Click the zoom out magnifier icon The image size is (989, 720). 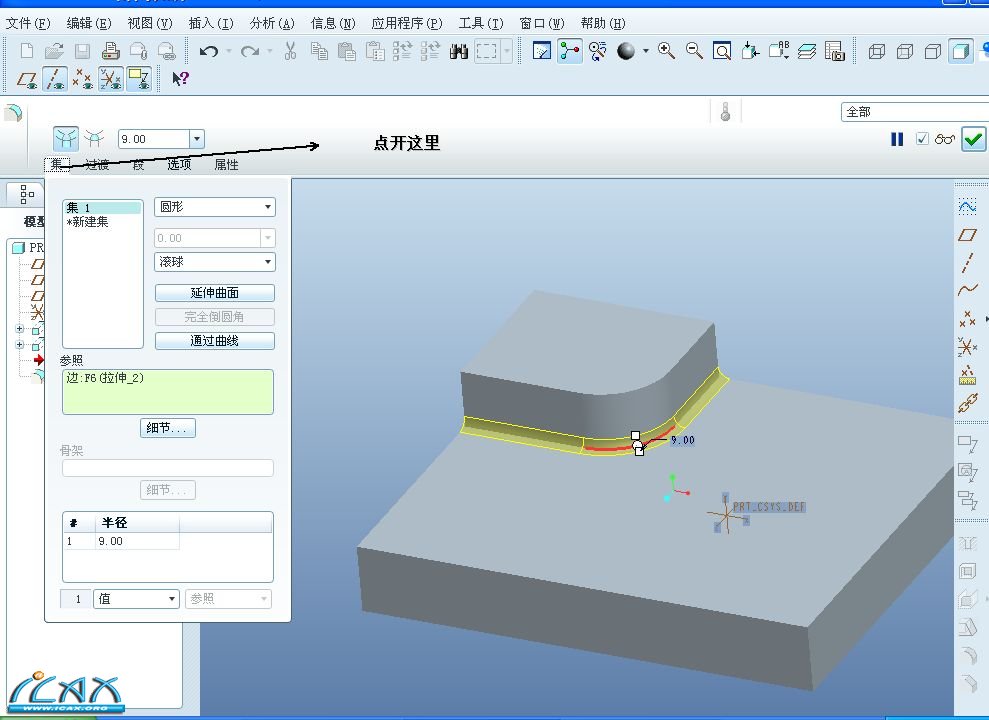pos(694,51)
